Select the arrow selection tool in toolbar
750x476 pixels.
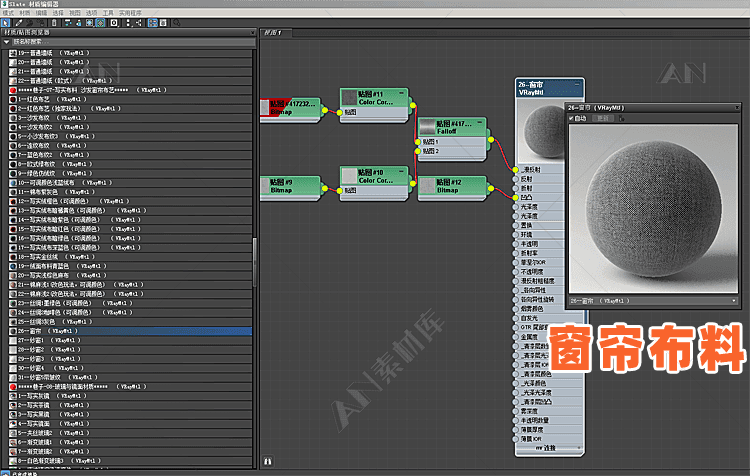click(7, 21)
